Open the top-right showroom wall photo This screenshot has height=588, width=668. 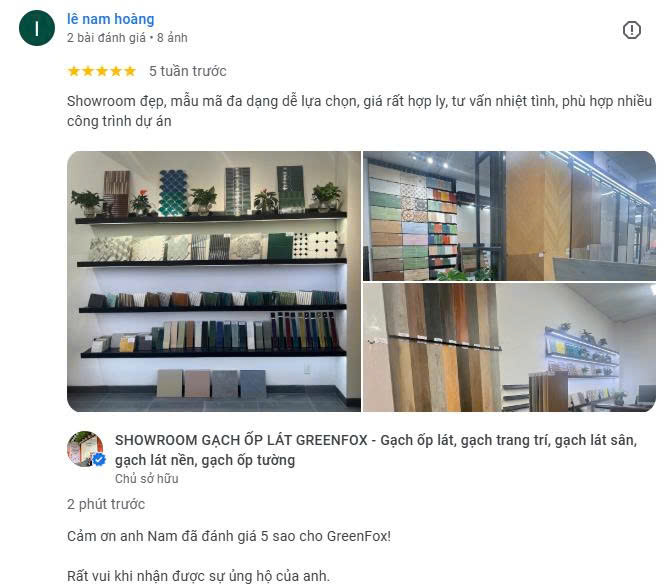[x=509, y=216]
